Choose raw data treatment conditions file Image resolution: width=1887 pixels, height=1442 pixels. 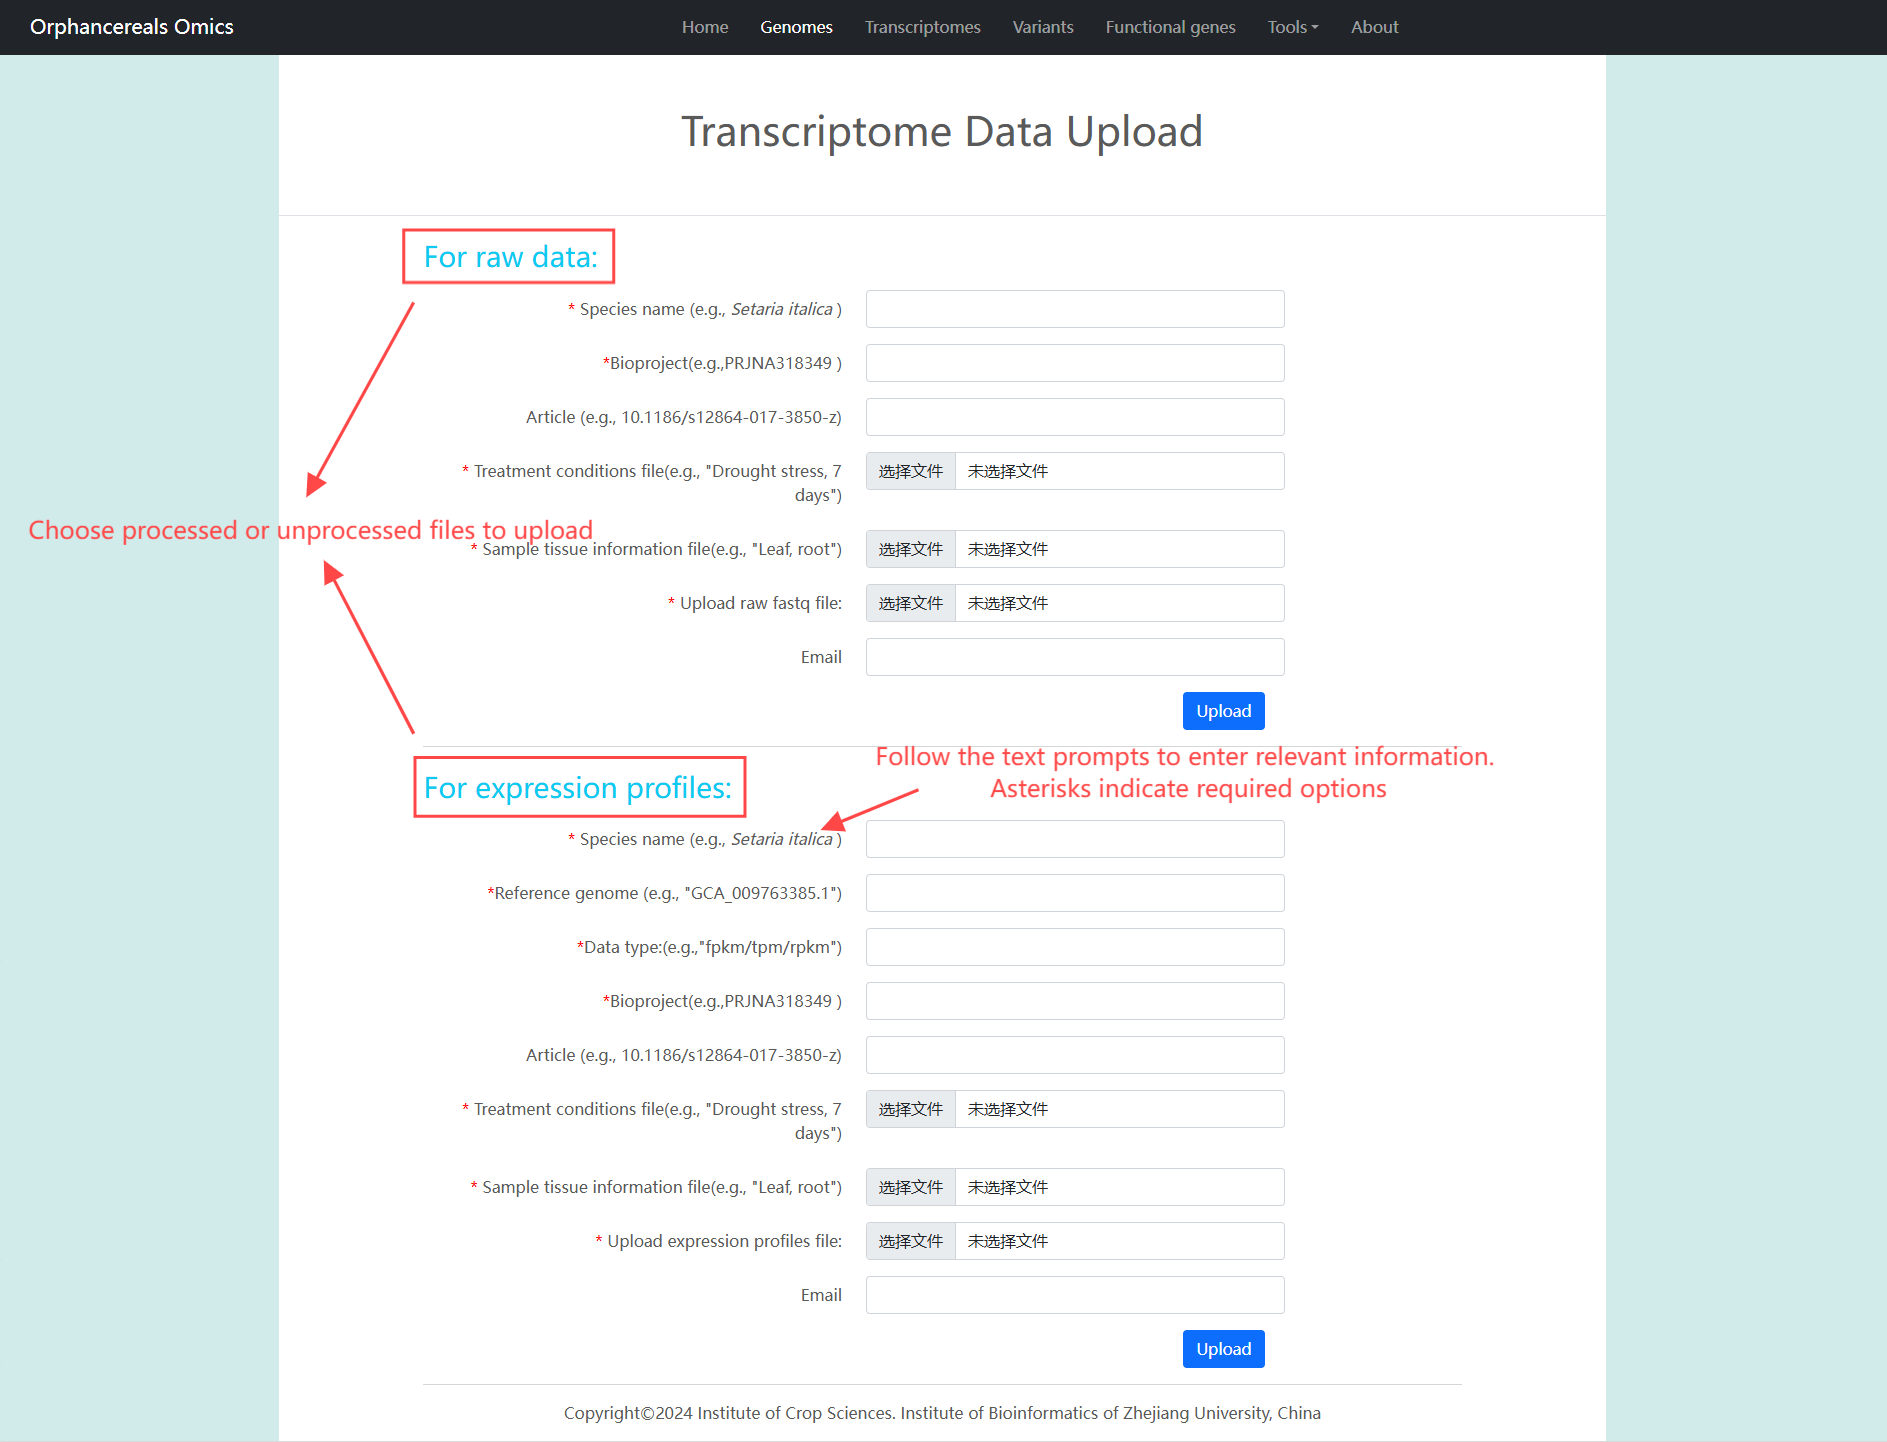(x=911, y=471)
